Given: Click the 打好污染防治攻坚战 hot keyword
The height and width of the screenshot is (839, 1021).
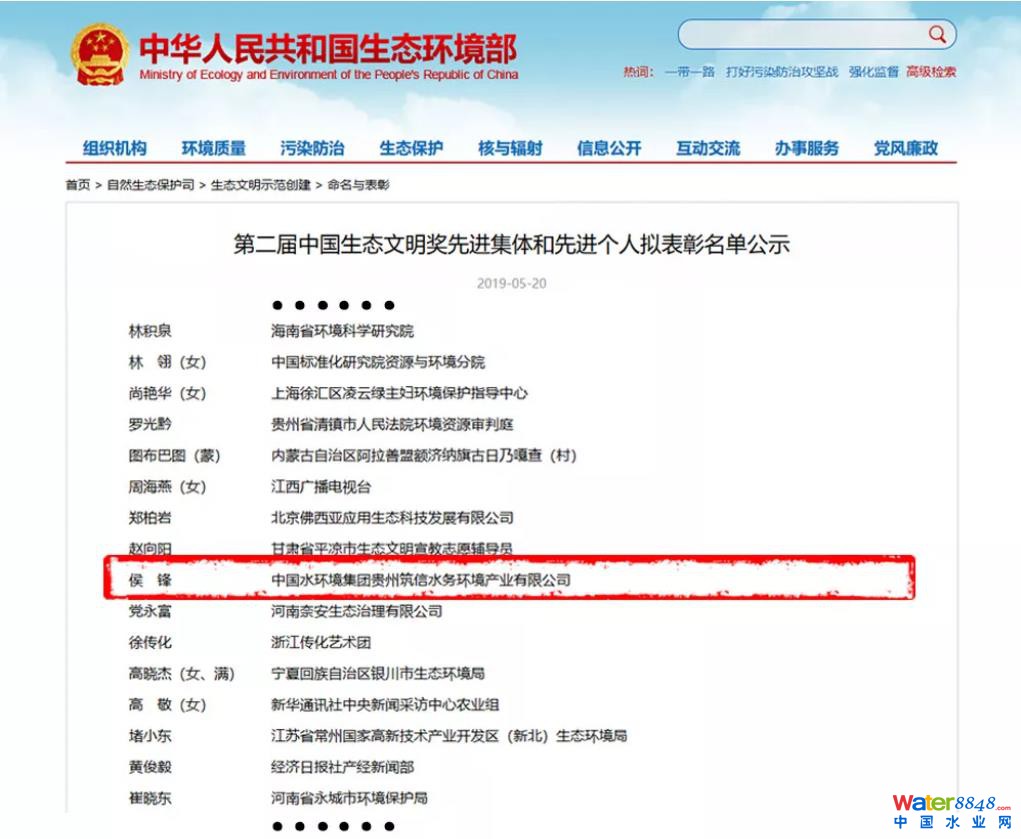Looking at the screenshot, I should click(782, 72).
